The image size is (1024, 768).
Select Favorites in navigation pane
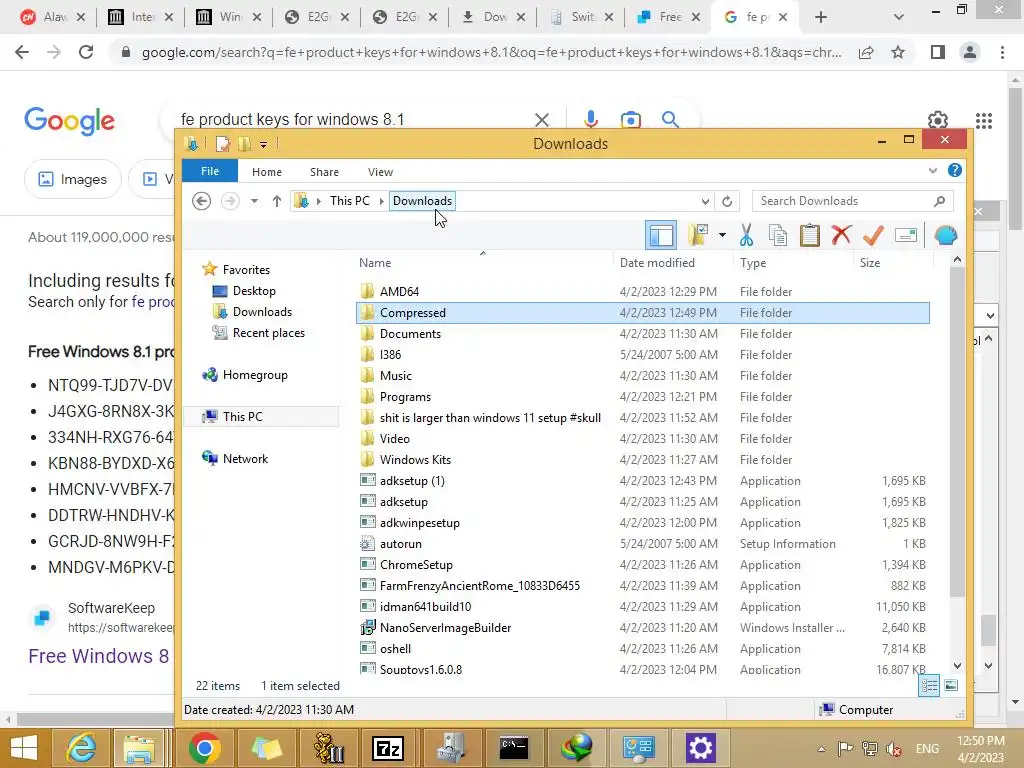click(x=246, y=269)
